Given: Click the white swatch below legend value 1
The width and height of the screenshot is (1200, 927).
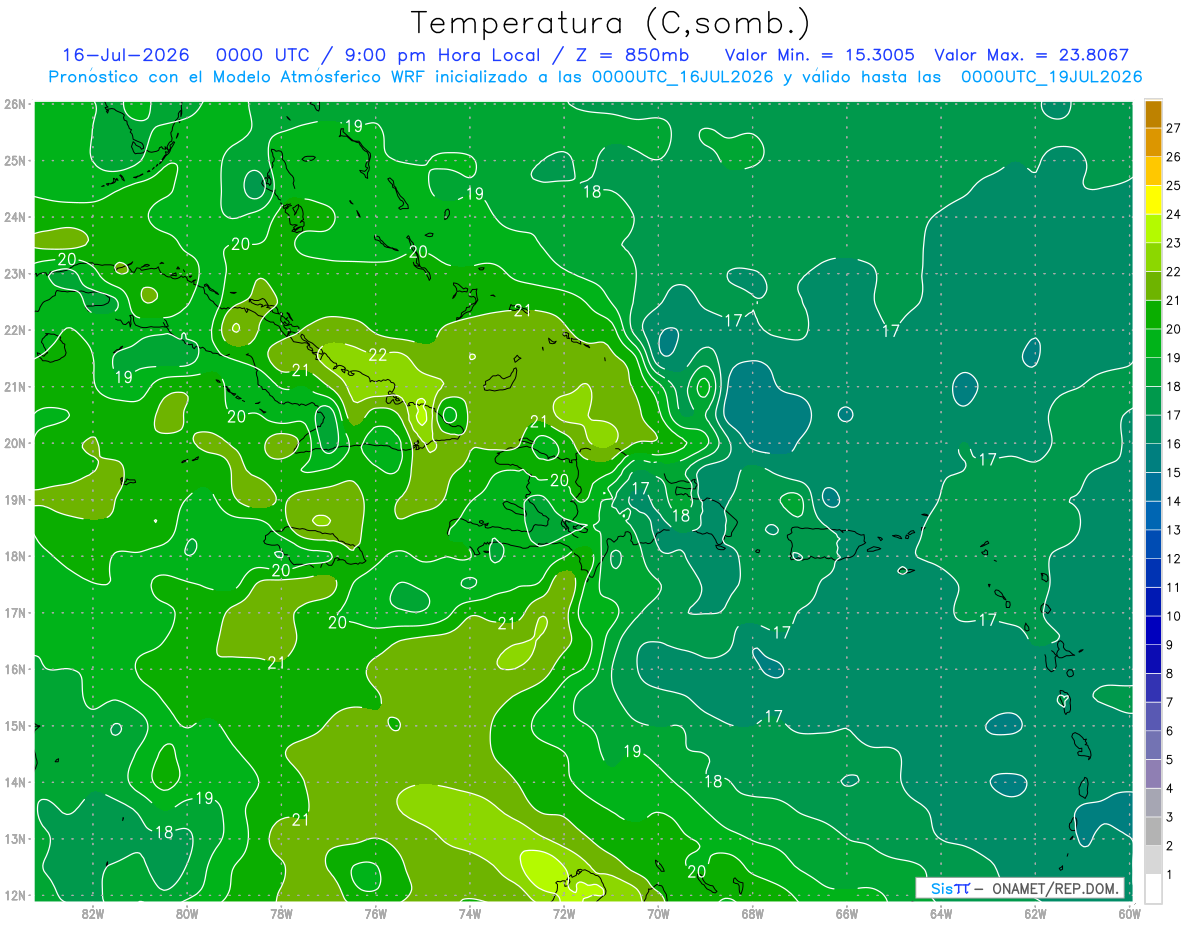Looking at the screenshot, I should tap(1153, 888).
